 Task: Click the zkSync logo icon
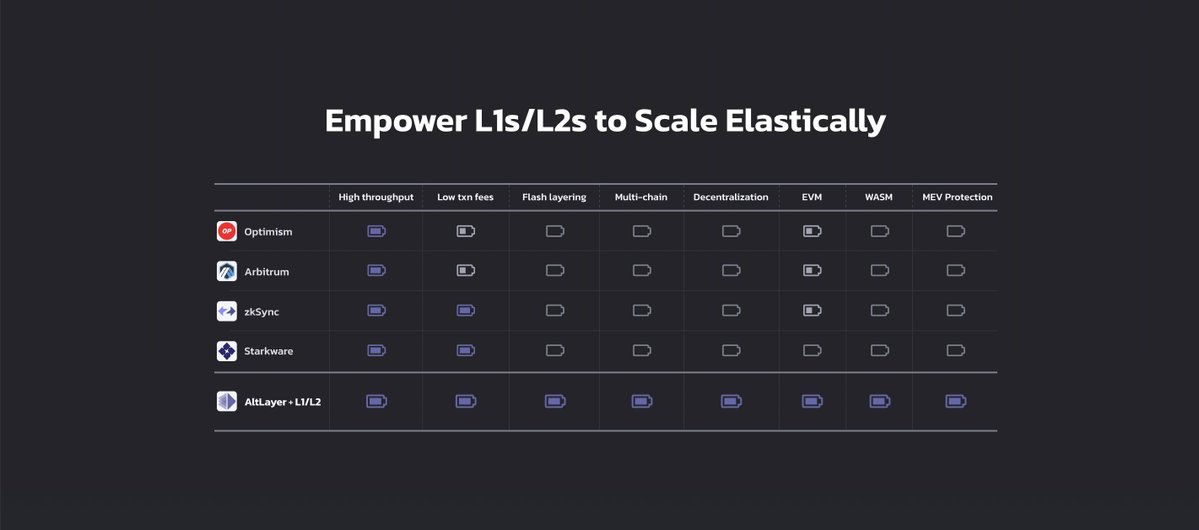(226, 311)
